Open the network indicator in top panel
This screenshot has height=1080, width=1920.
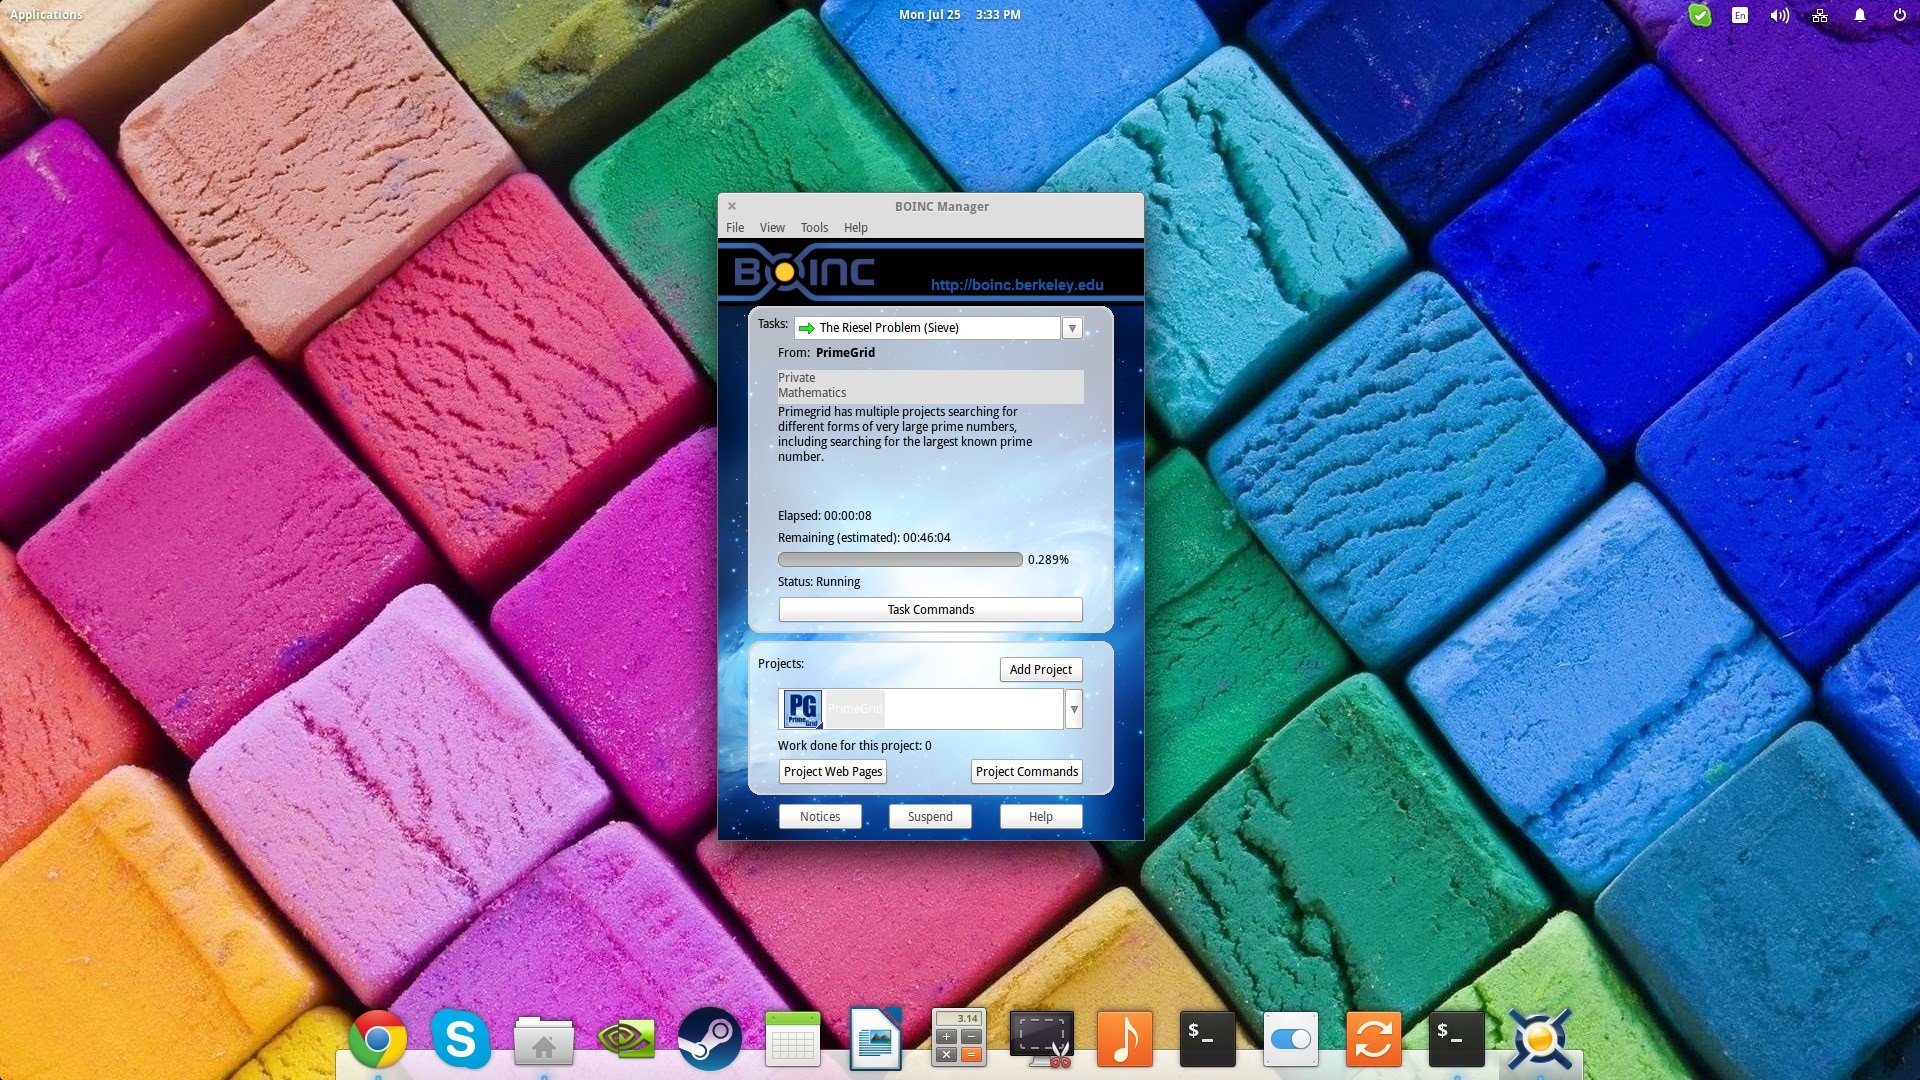(x=1820, y=15)
